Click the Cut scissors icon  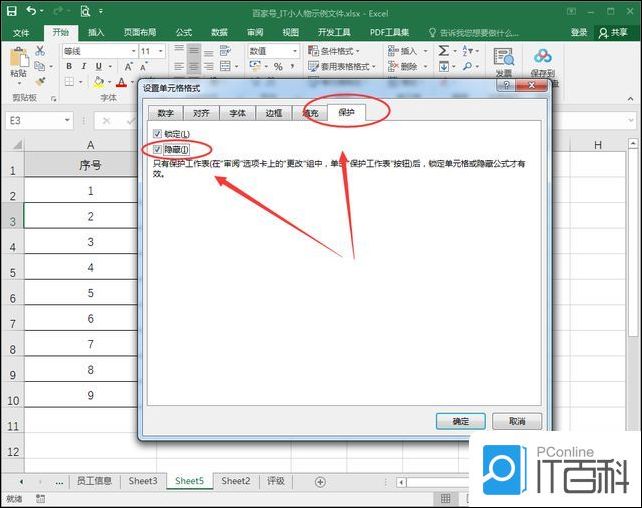pos(40,50)
